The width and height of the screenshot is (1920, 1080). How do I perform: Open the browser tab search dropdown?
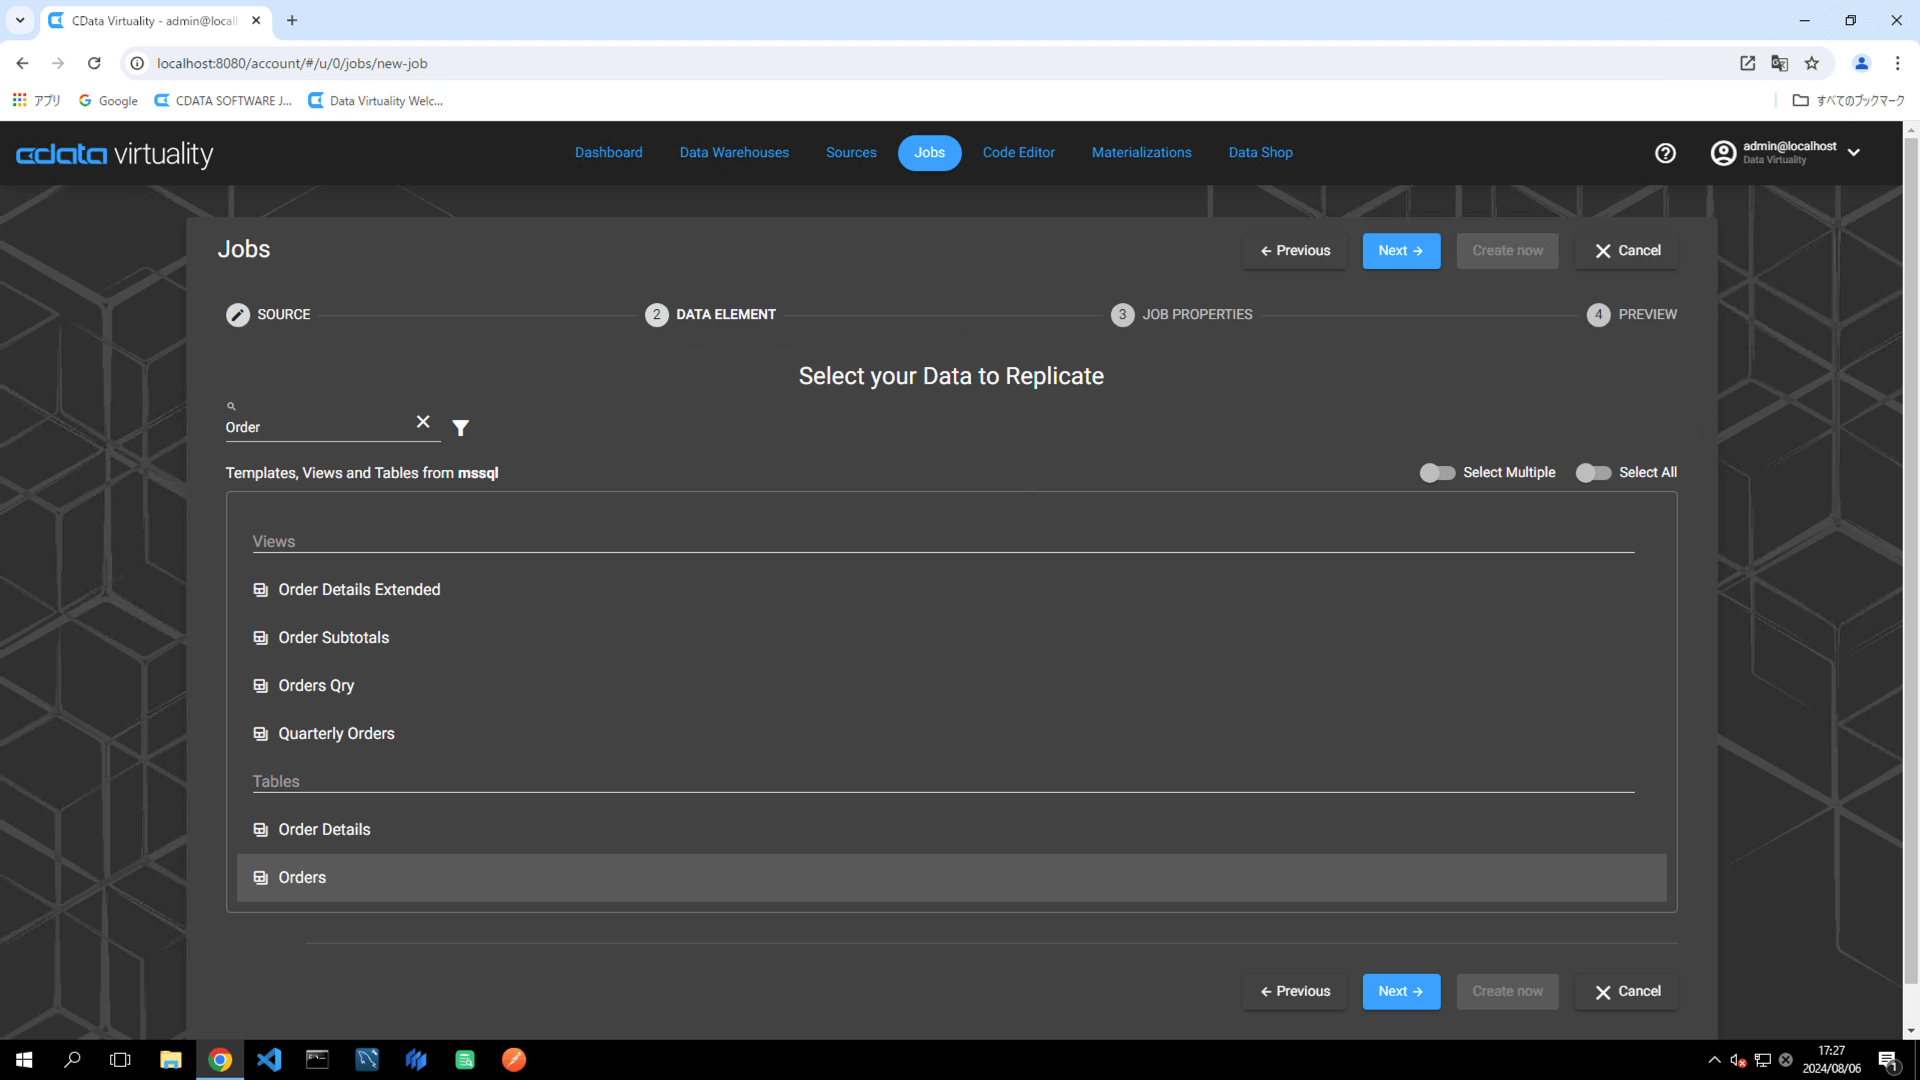click(20, 20)
